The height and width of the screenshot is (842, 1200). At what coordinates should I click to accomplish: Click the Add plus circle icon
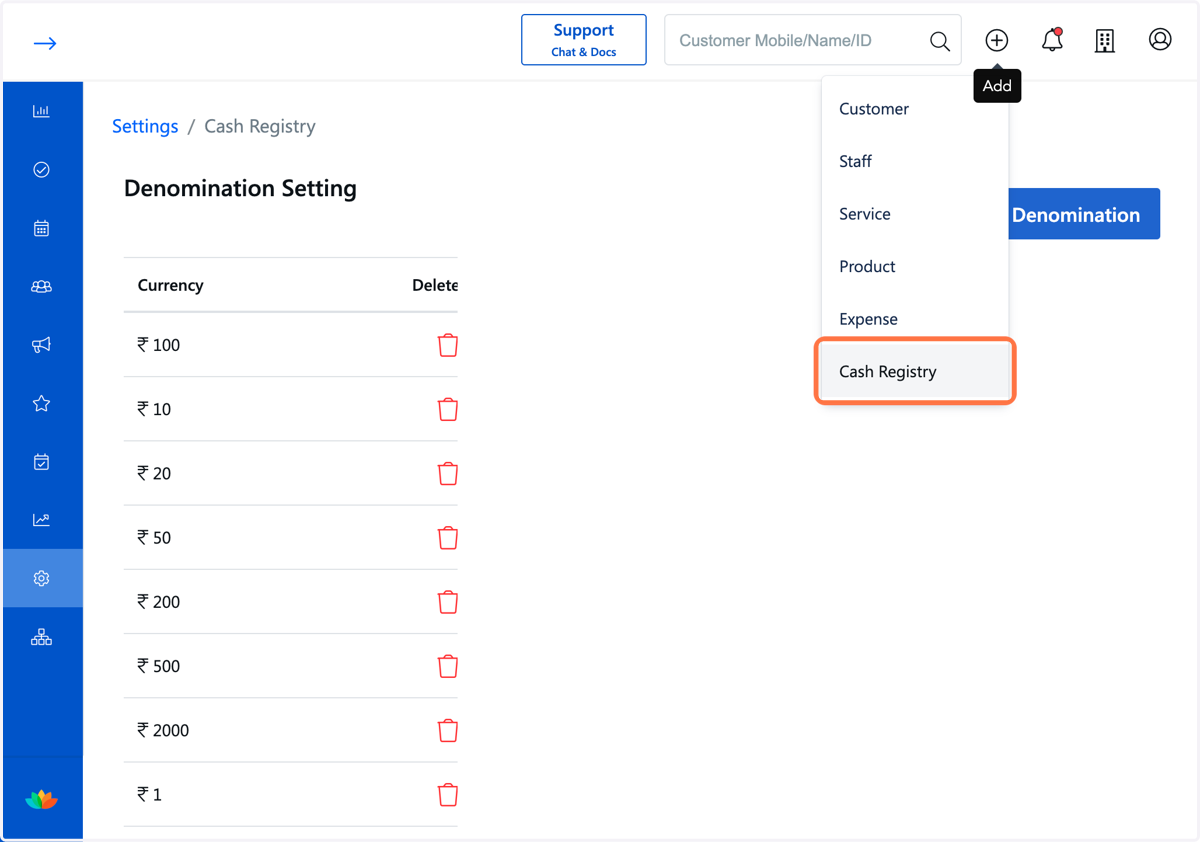click(996, 40)
